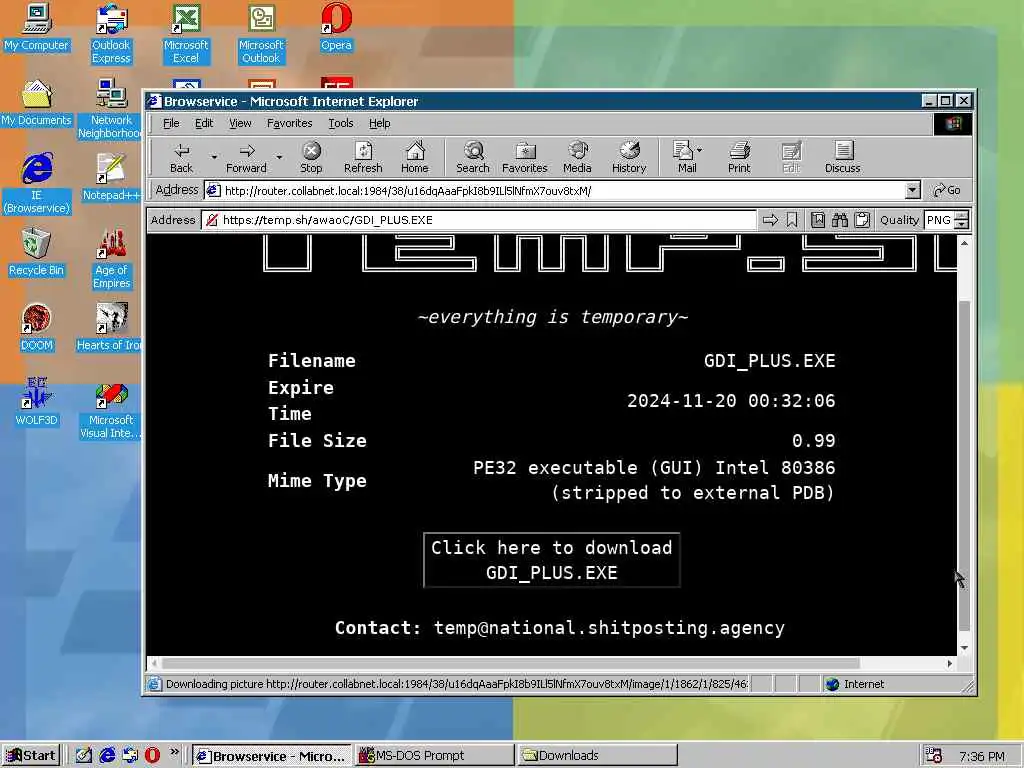Image resolution: width=1024 pixels, height=768 pixels.
Task: Click the Back toolbar button
Action: point(182,158)
